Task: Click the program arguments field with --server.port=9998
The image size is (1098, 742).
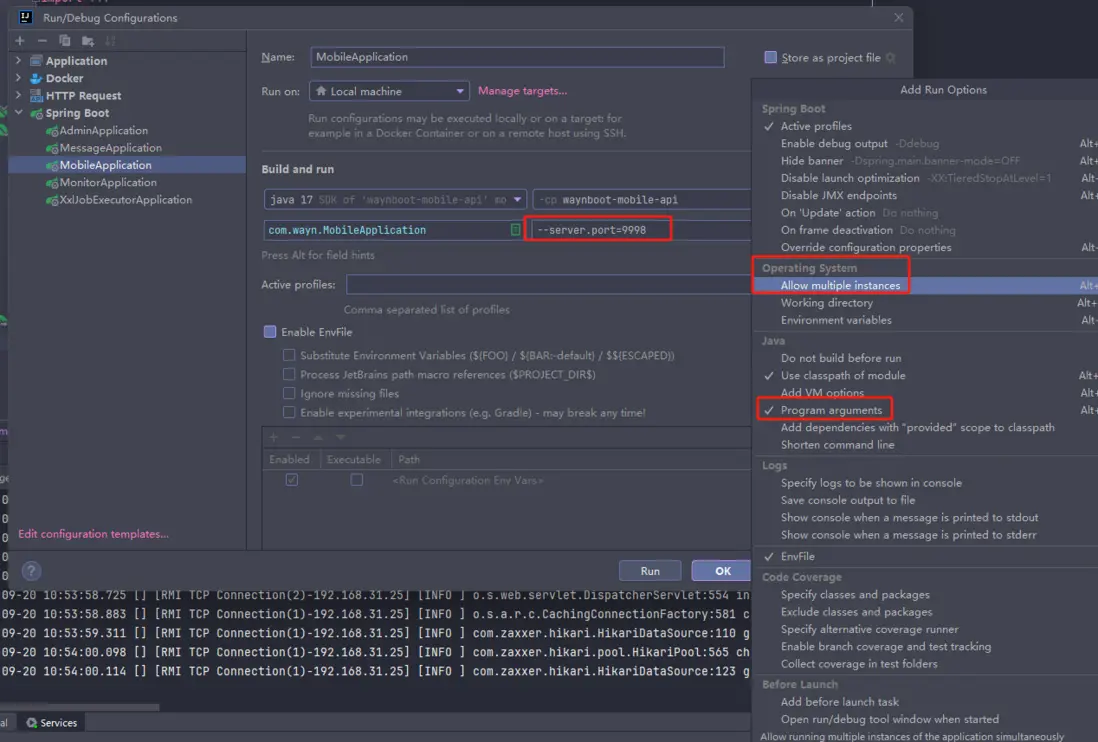Action: (x=641, y=230)
